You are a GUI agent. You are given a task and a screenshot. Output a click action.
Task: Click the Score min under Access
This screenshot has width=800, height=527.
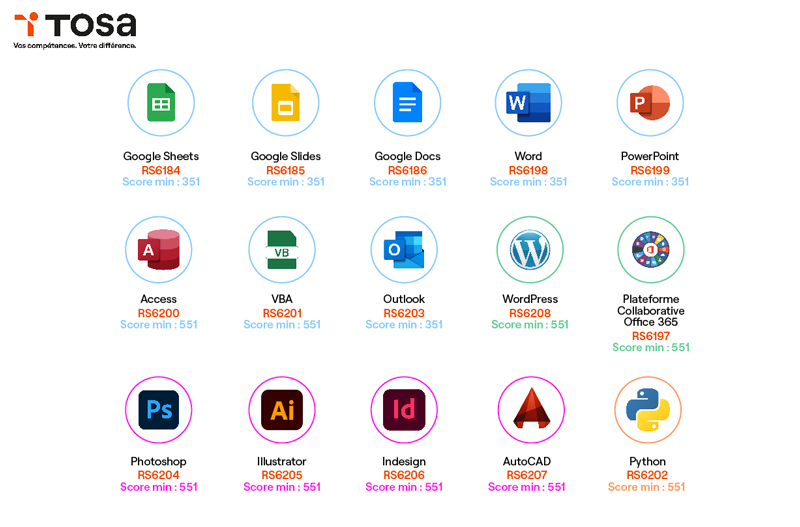159,325
